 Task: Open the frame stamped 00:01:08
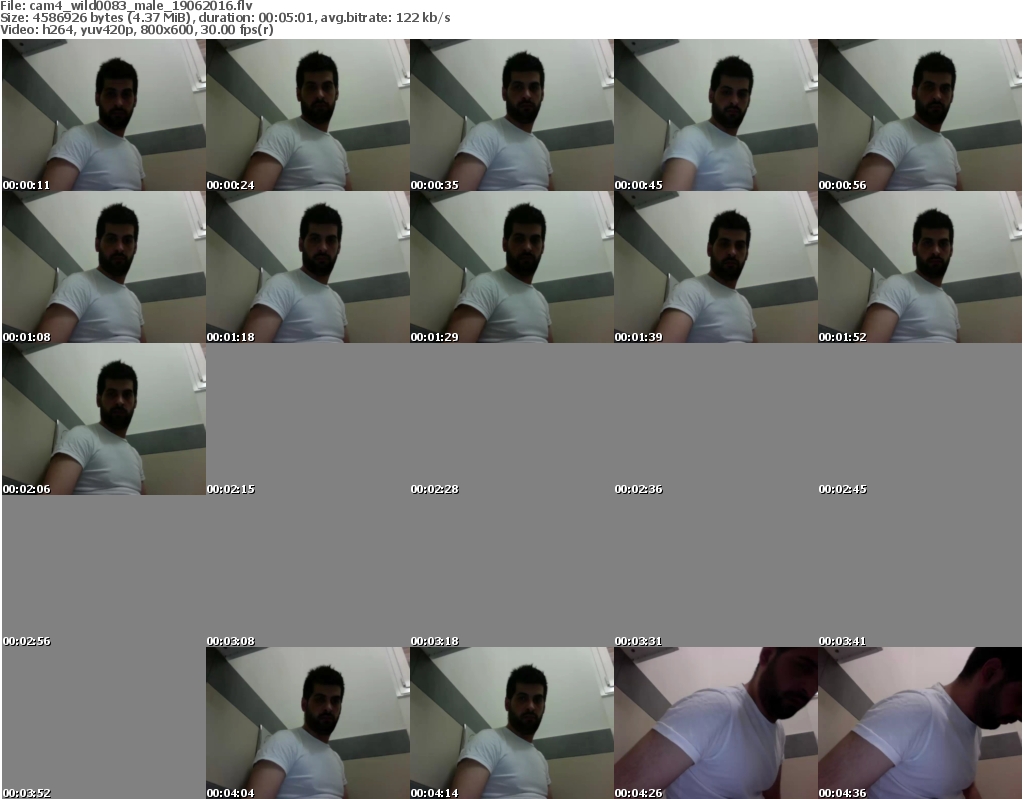coord(104,267)
